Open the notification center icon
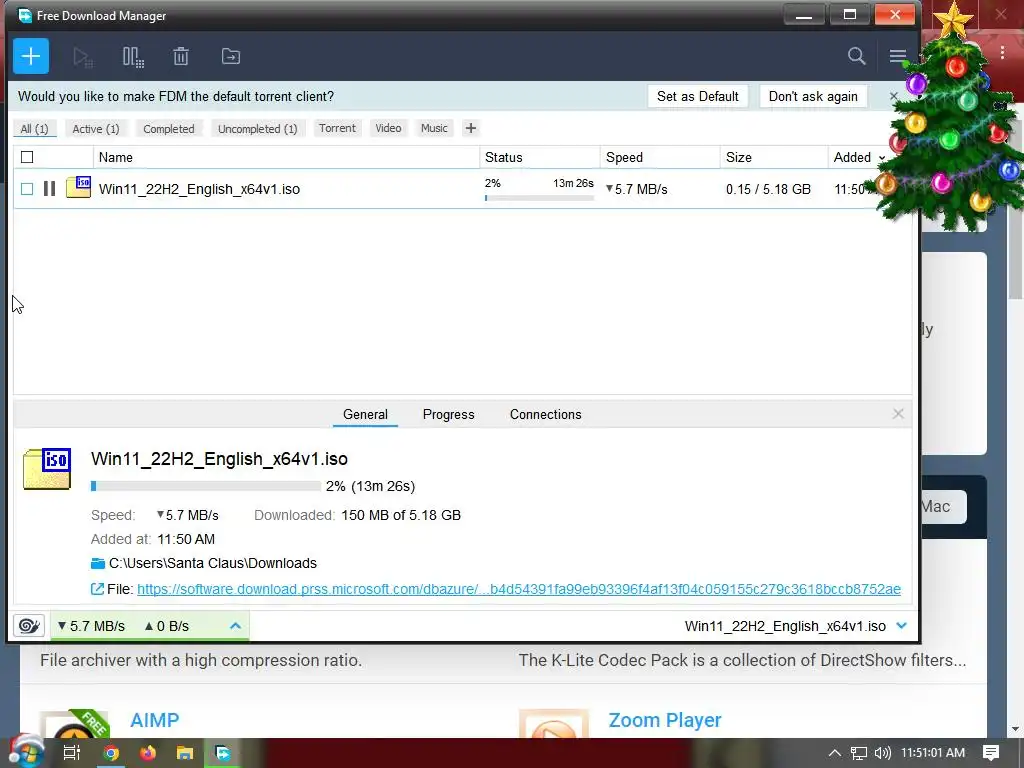 pos(991,753)
